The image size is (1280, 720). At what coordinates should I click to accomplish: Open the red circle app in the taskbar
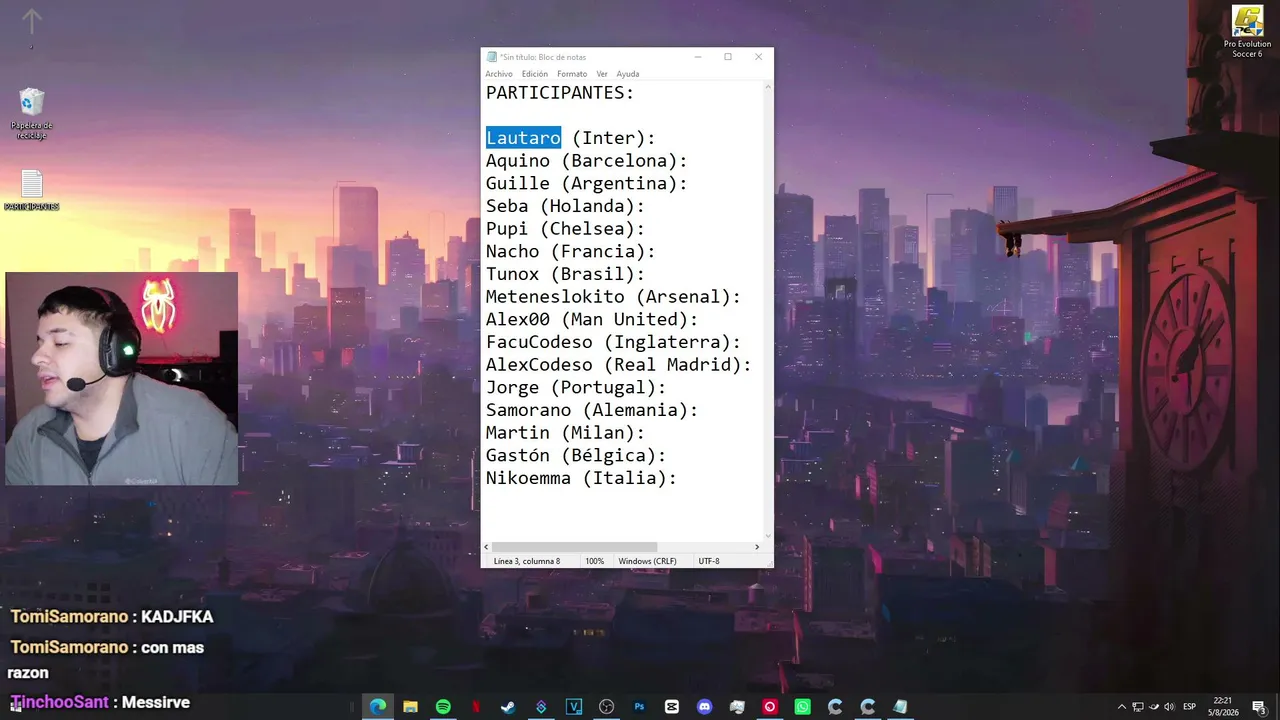coord(769,707)
